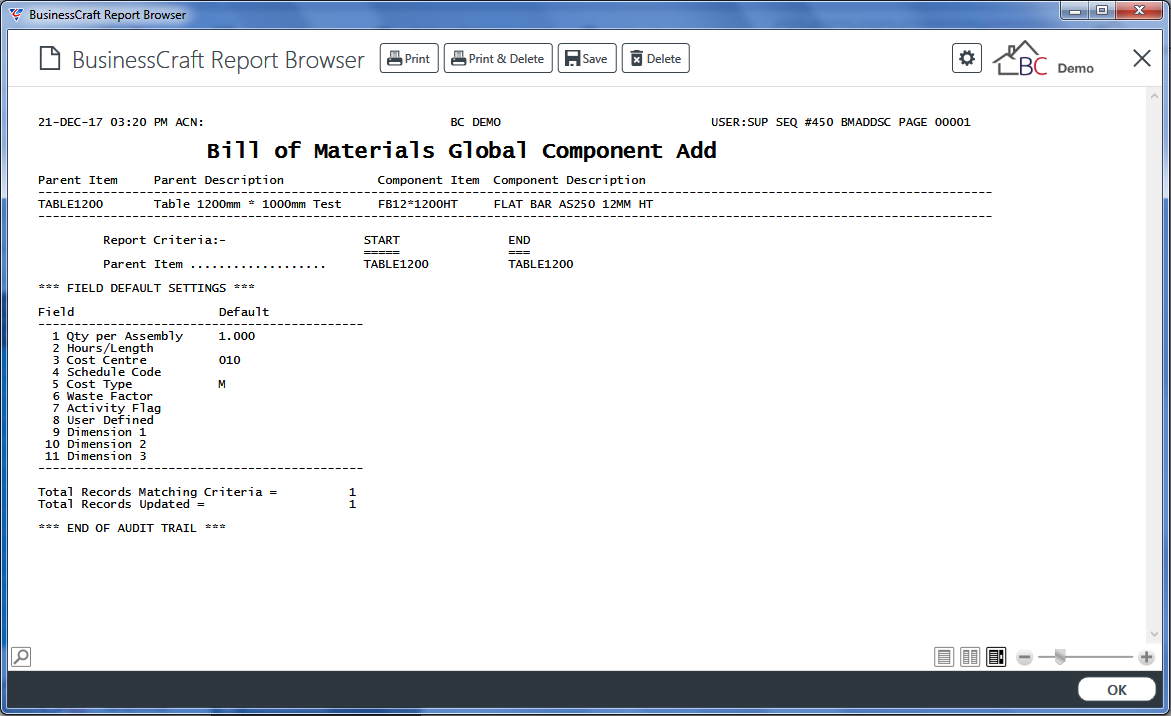Click the '*** END OF AUDIT TRAIL ***' text
The image size is (1171, 716).
click(131, 528)
